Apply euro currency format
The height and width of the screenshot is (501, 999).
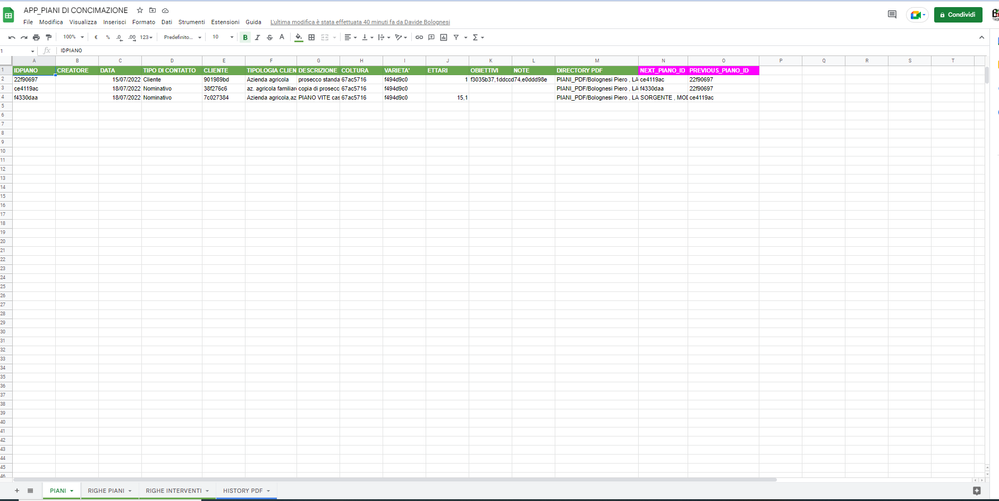[96, 38]
